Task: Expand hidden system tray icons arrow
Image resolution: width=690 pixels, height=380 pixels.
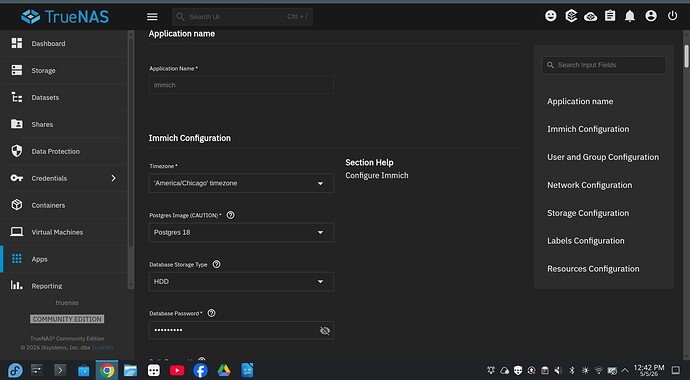Action: (x=624, y=370)
